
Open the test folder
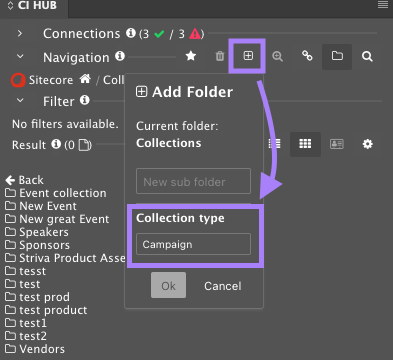(23, 284)
